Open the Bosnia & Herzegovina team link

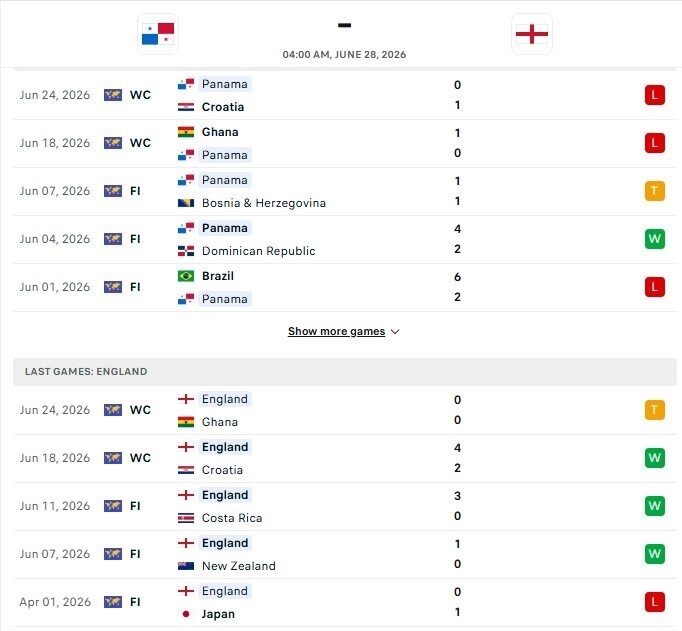pos(264,203)
